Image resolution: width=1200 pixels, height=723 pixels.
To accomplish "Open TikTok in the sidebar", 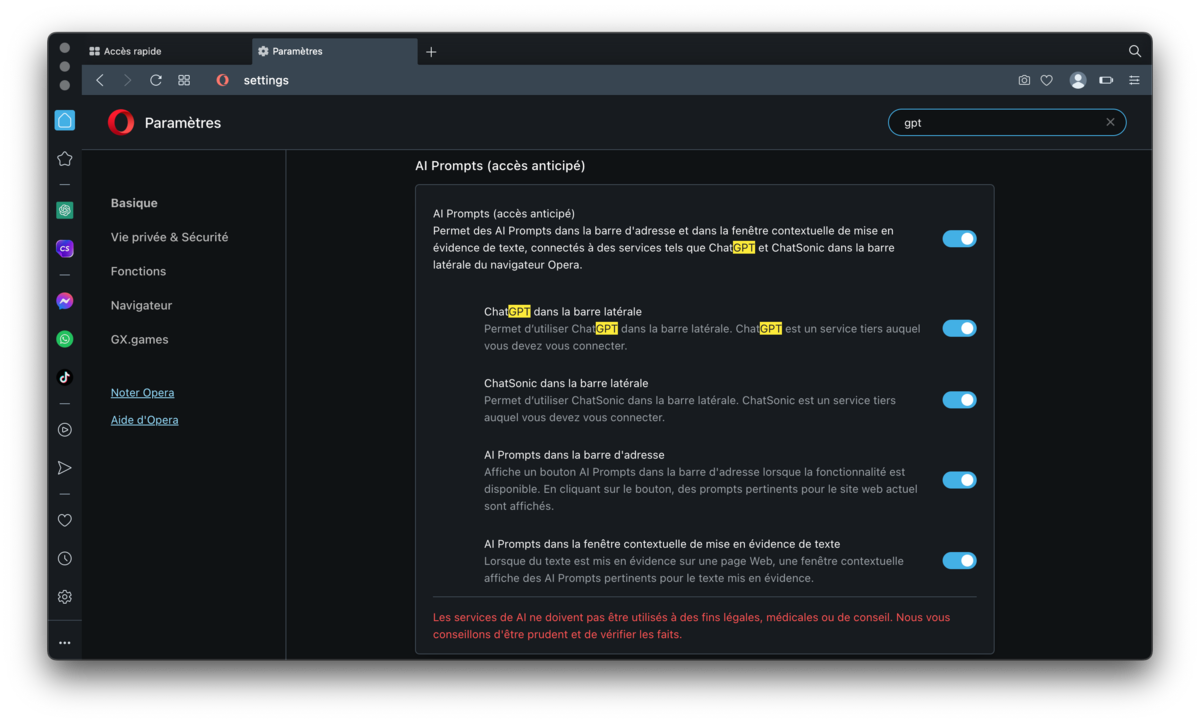I will 65,377.
